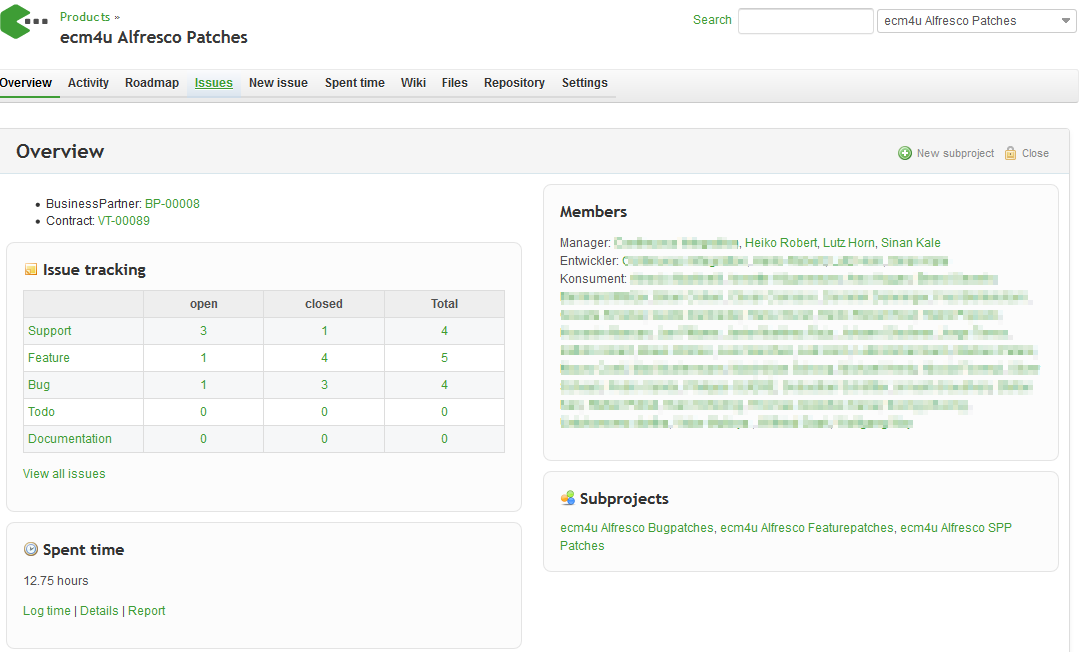
Task: Go to the Wiki tab
Action: [x=413, y=83]
